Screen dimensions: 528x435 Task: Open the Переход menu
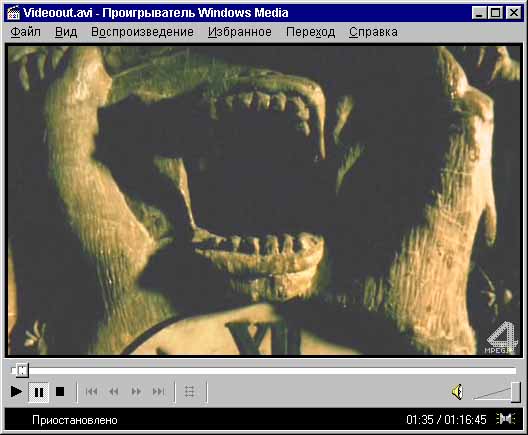[x=310, y=32]
